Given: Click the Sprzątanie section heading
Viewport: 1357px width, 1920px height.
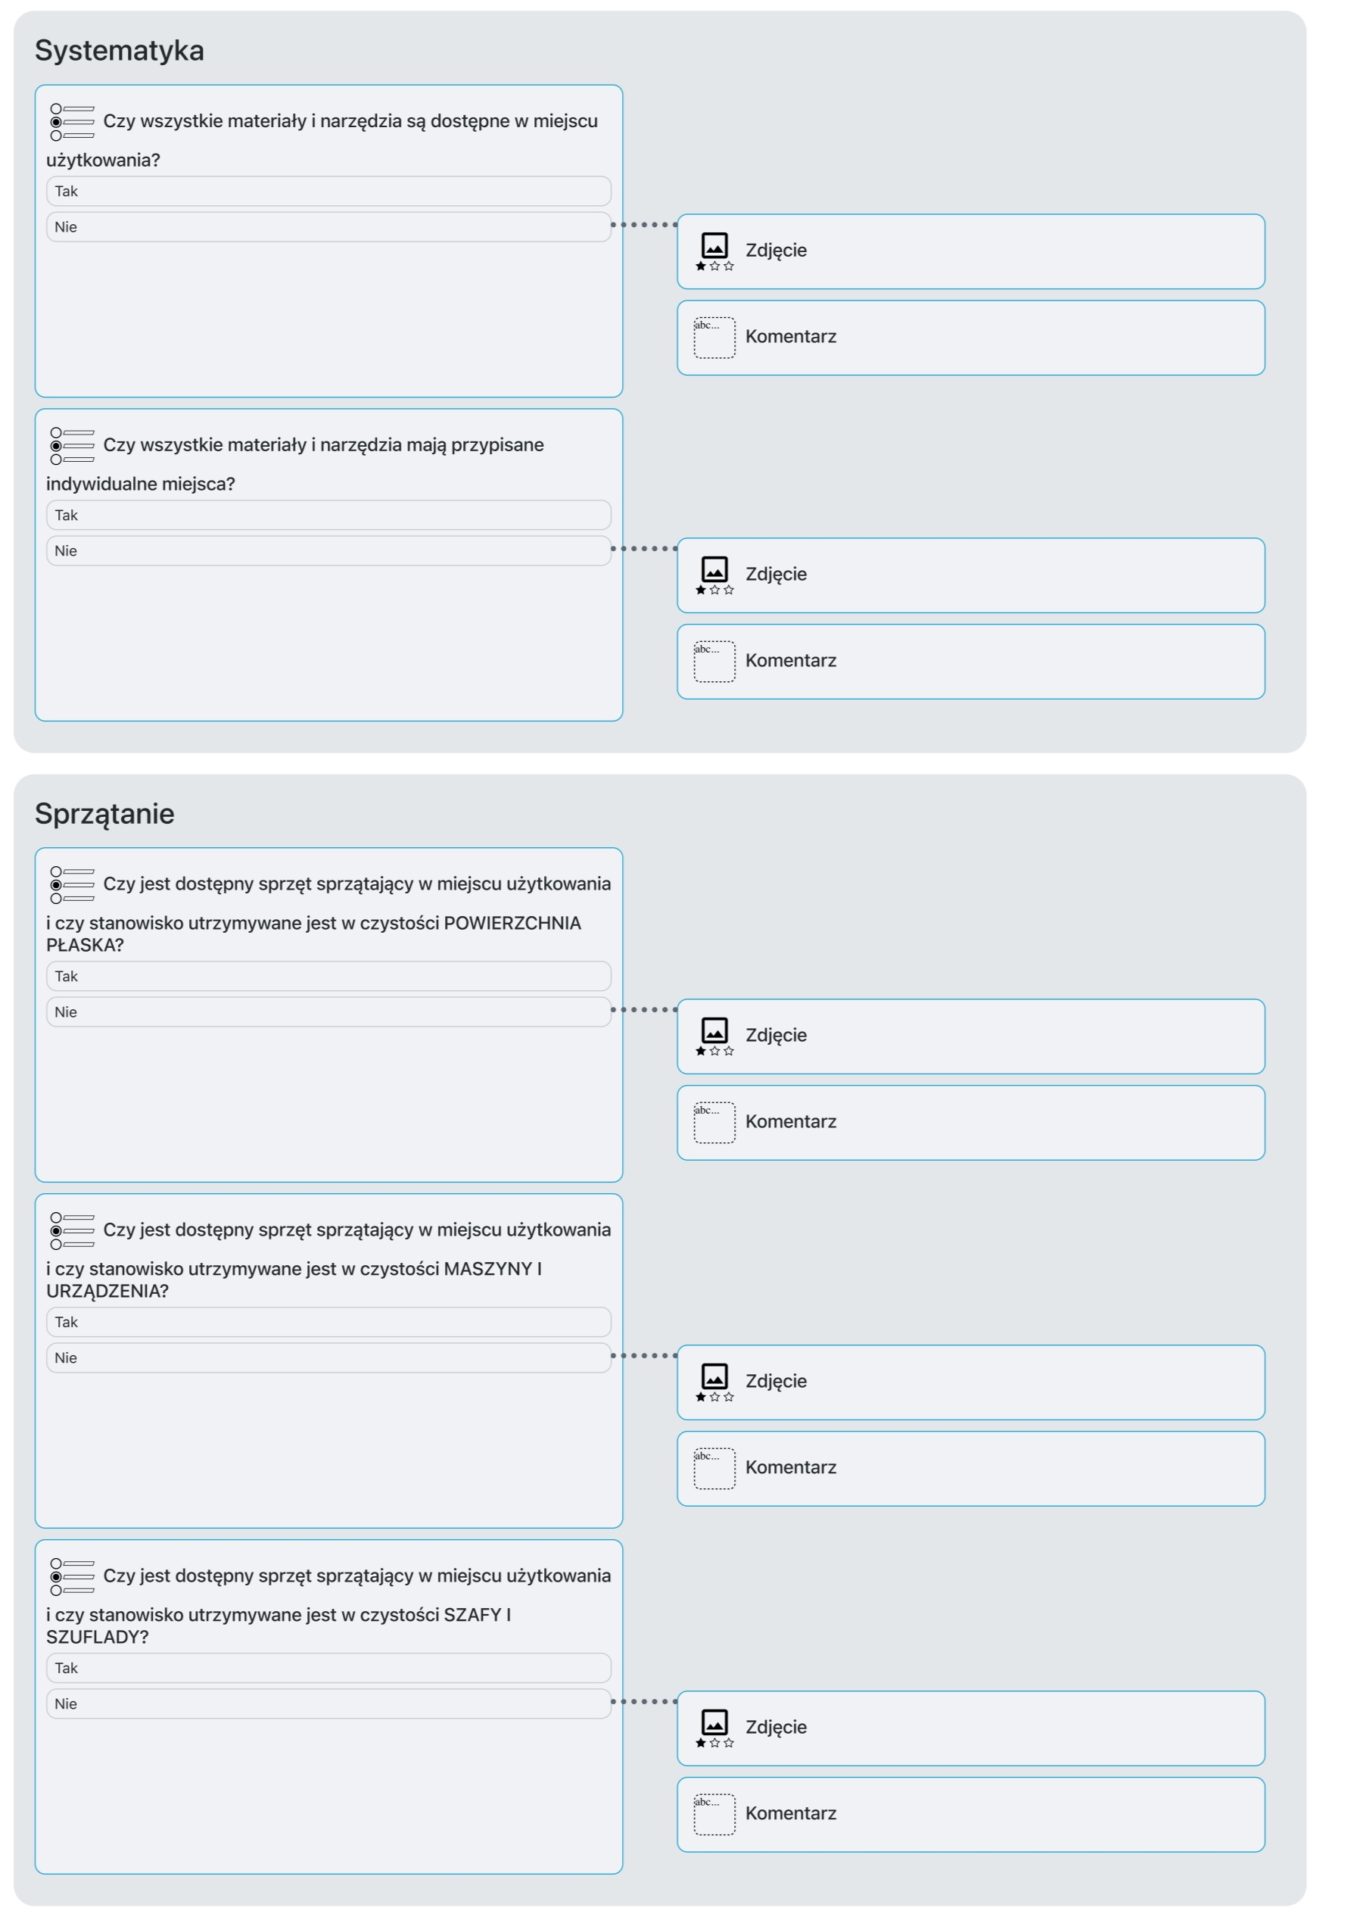Looking at the screenshot, I should 104,814.
